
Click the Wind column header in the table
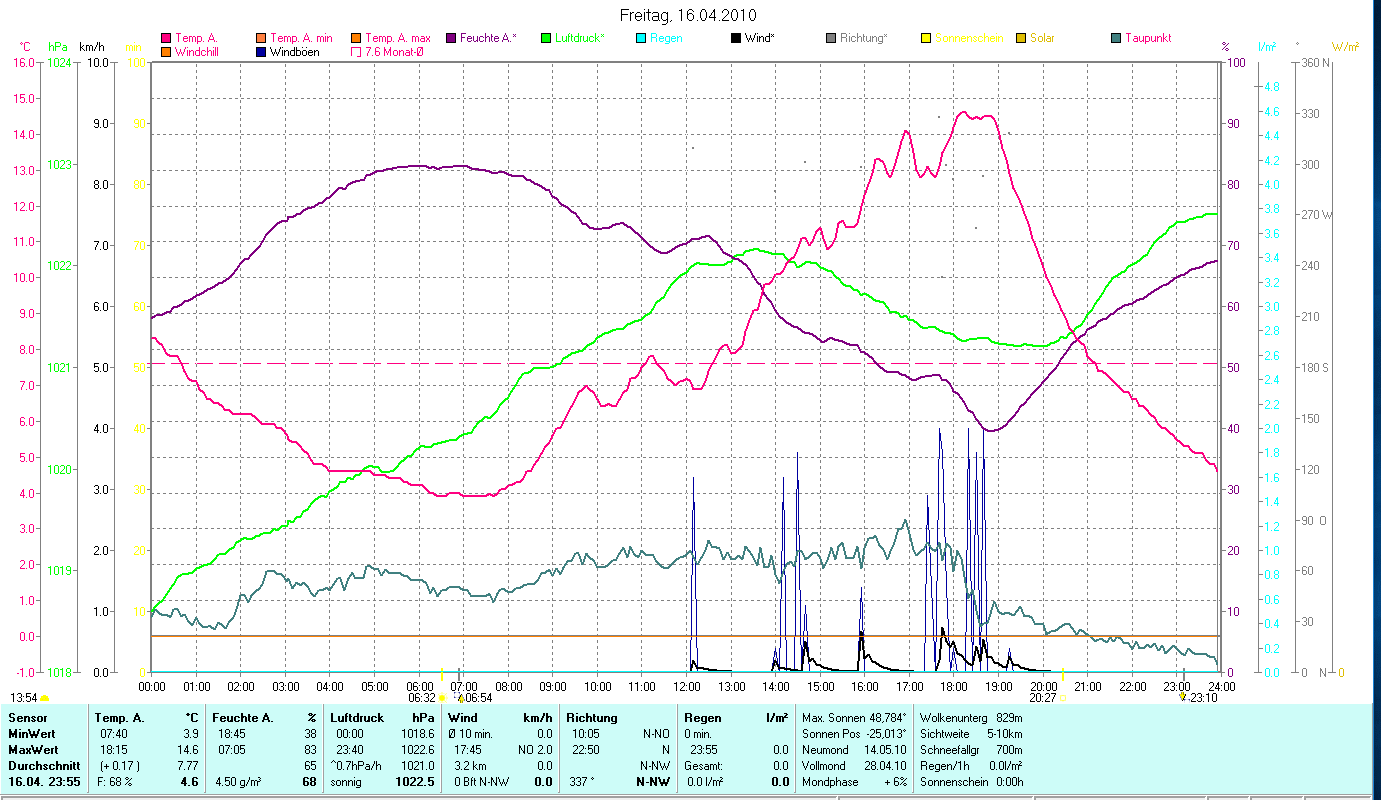point(462,718)
